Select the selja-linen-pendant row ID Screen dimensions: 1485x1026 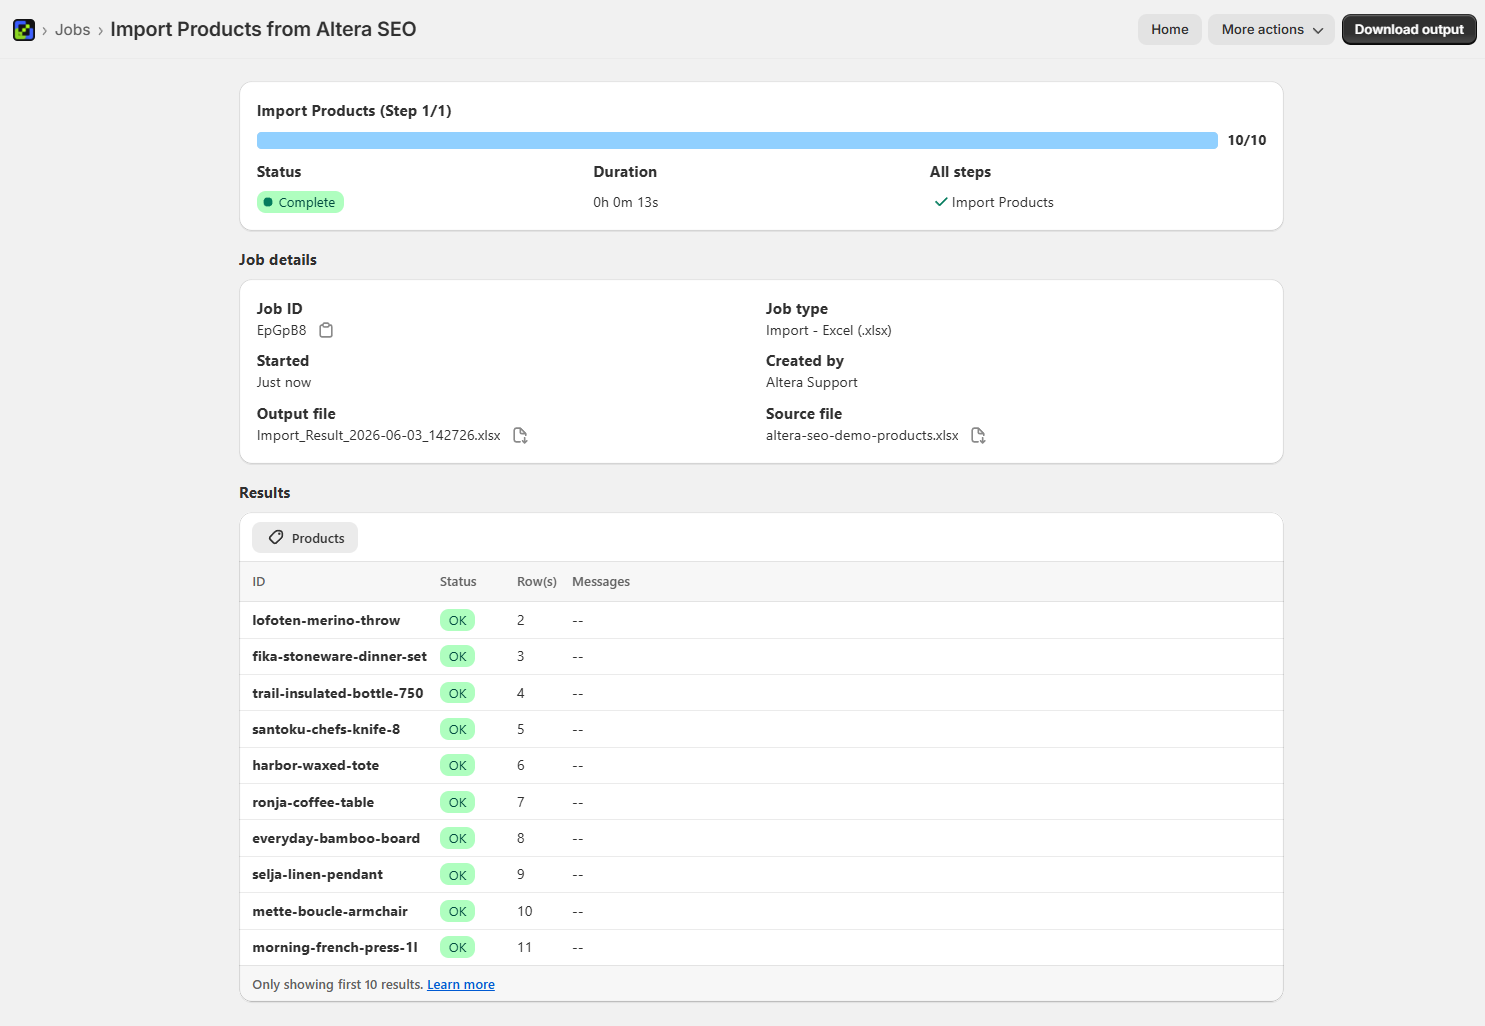coord(318,875)
